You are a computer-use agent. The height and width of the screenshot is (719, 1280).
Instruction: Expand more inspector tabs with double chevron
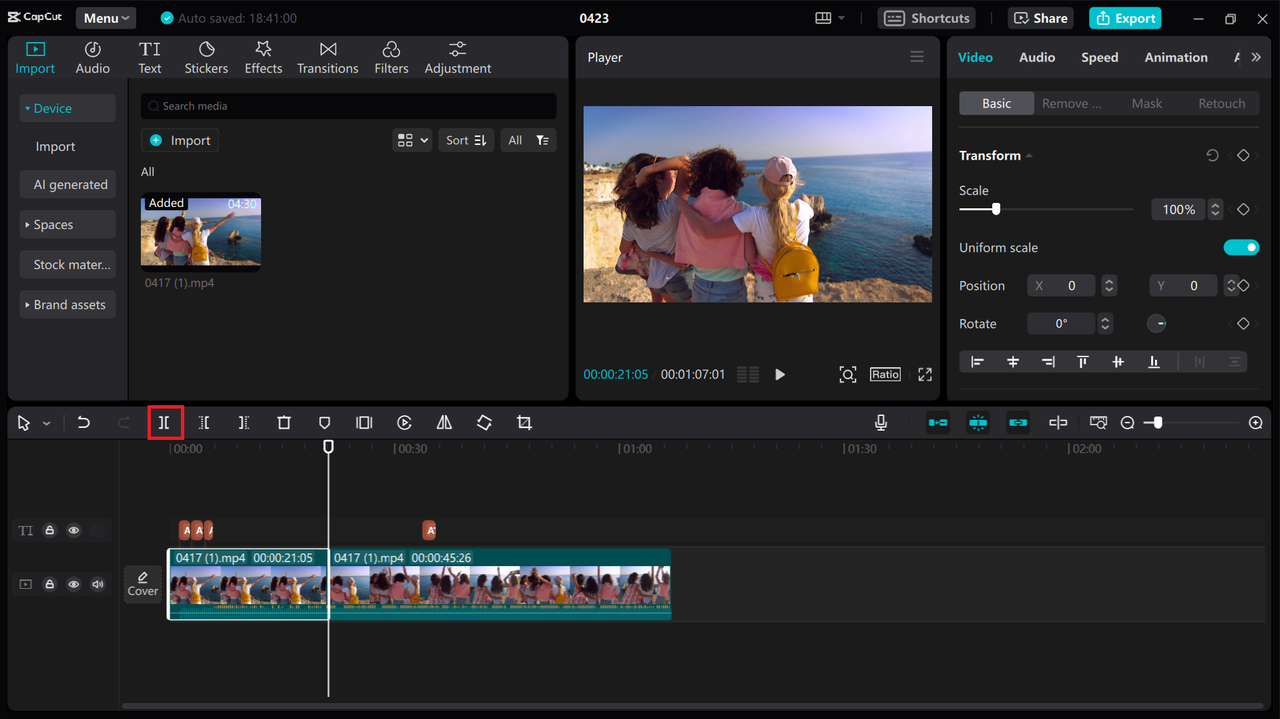point(1256,57)
